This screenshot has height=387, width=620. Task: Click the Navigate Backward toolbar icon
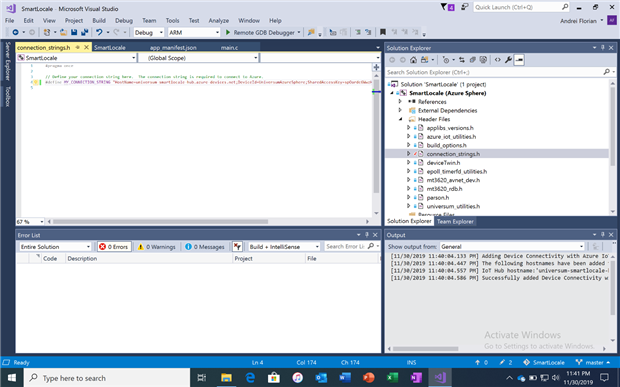[15, 32]
